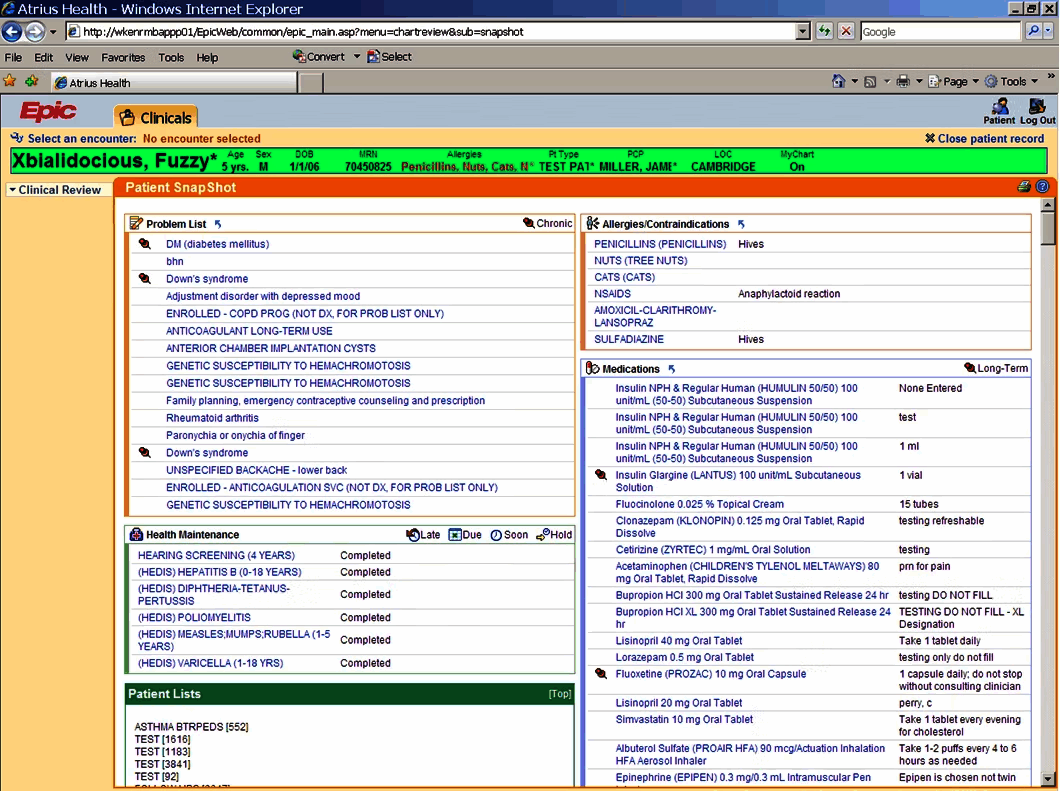The image size is (1060, 791).
Task: Click the Stop loading red X icon
Action: (846, 31)
